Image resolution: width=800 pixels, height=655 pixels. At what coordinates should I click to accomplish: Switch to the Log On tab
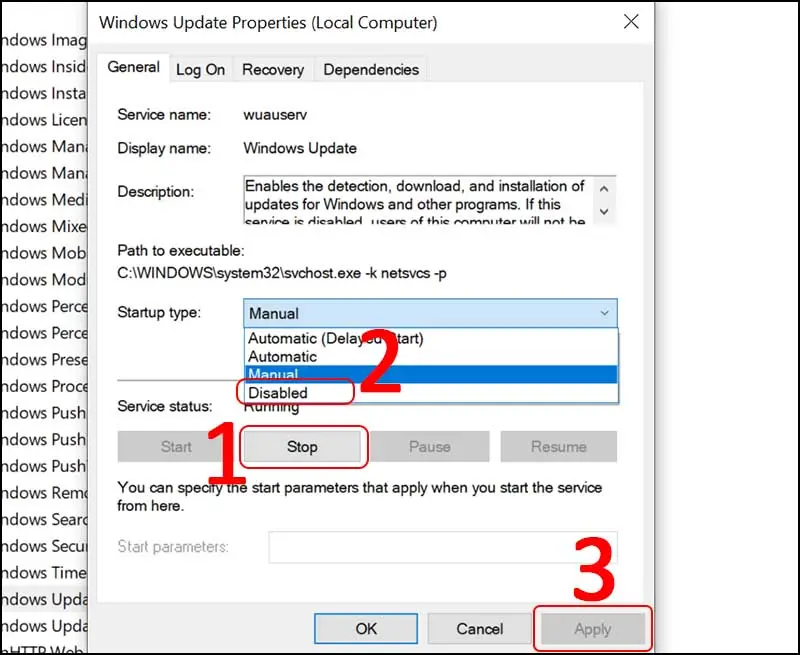coord(201,69)
